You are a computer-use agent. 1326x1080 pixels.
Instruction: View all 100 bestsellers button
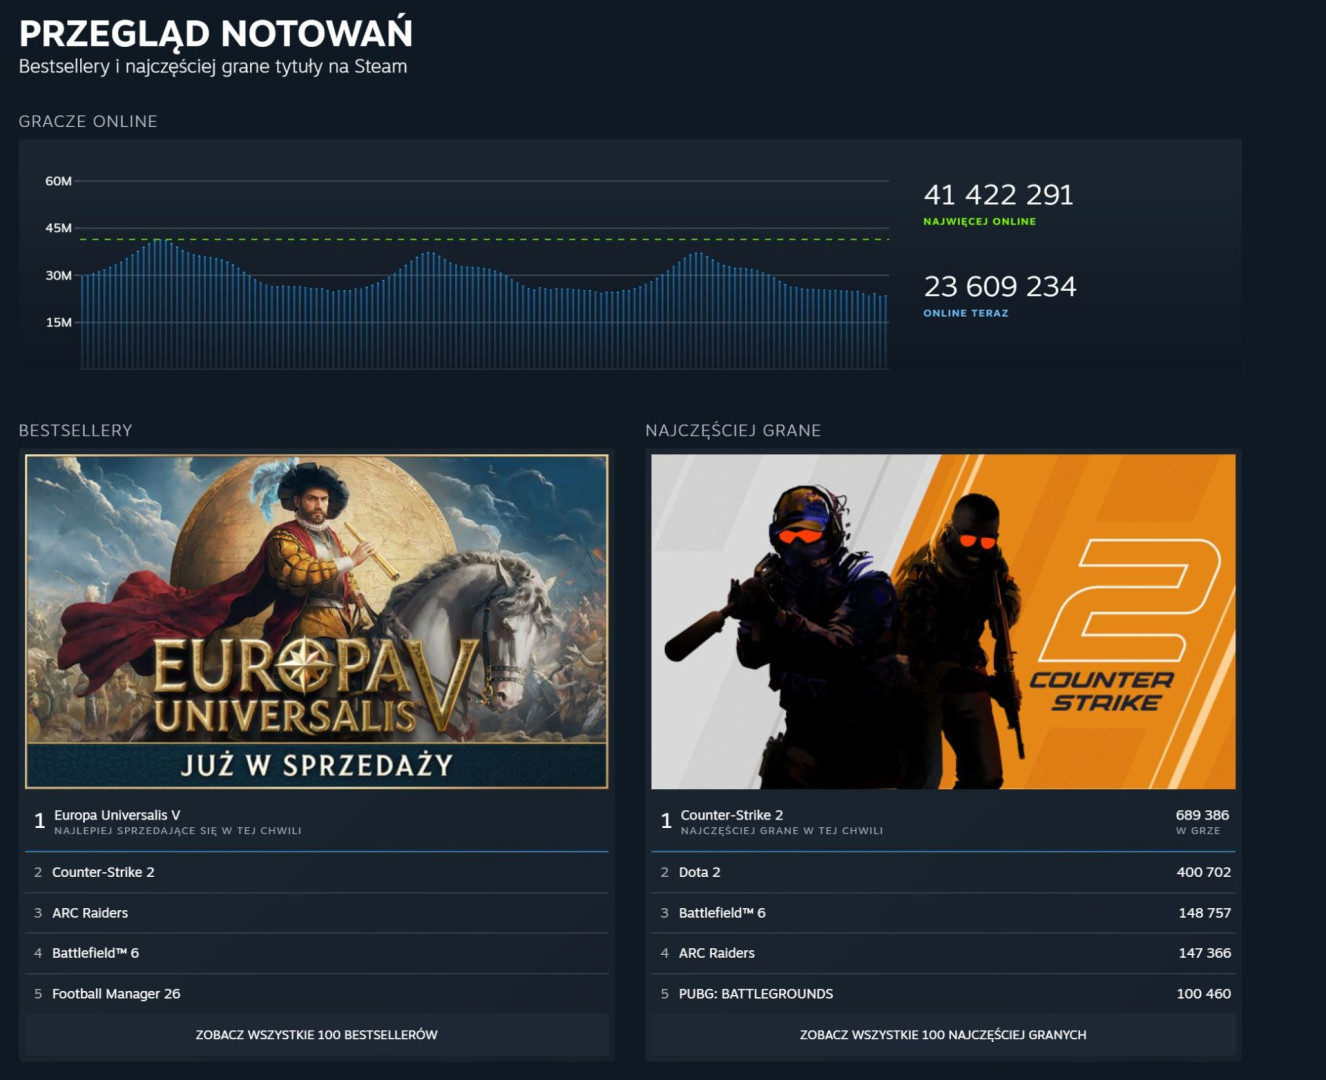point(316,1035)
